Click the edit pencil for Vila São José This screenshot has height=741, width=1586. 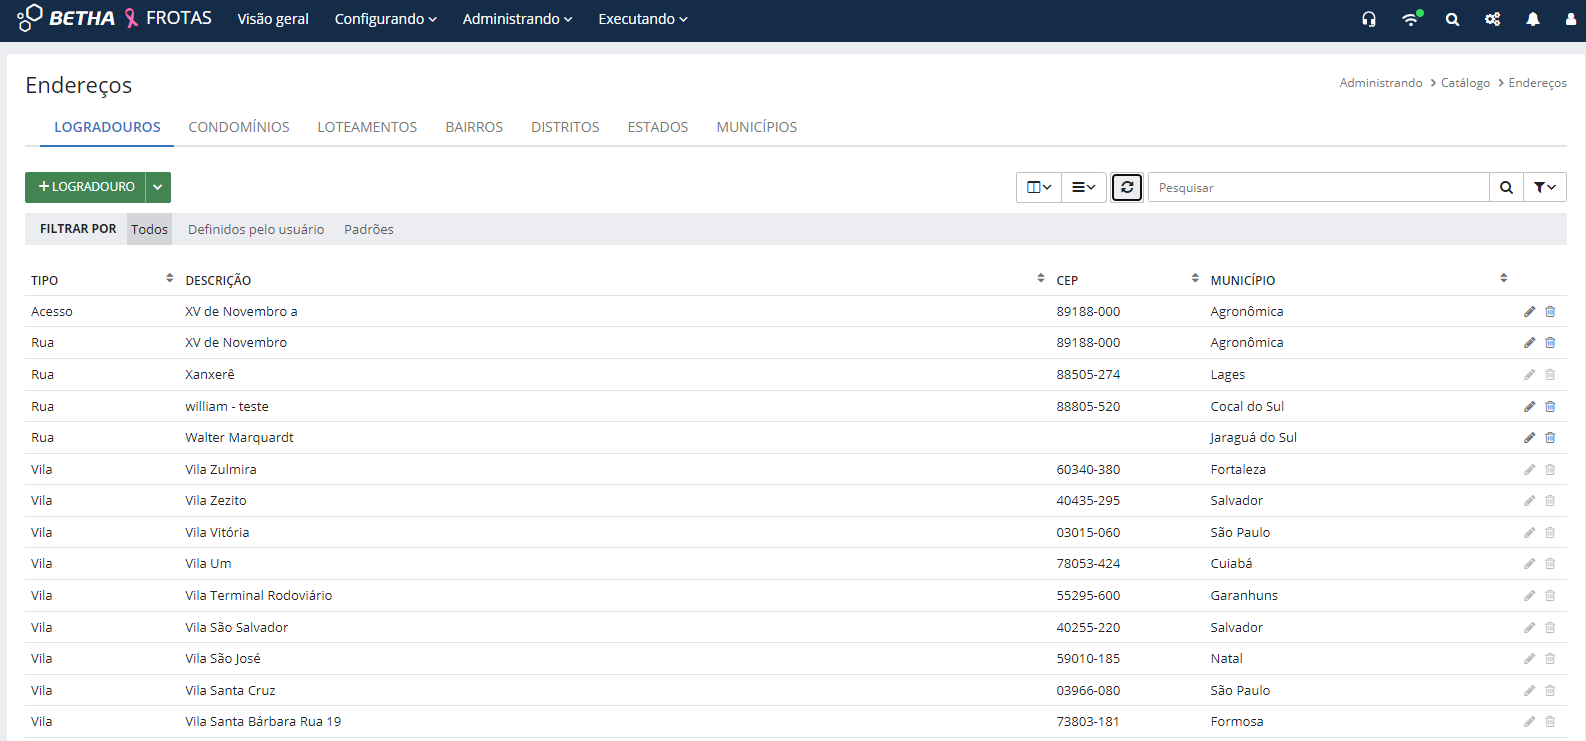pyautogui.click(x=1529, y=659)
